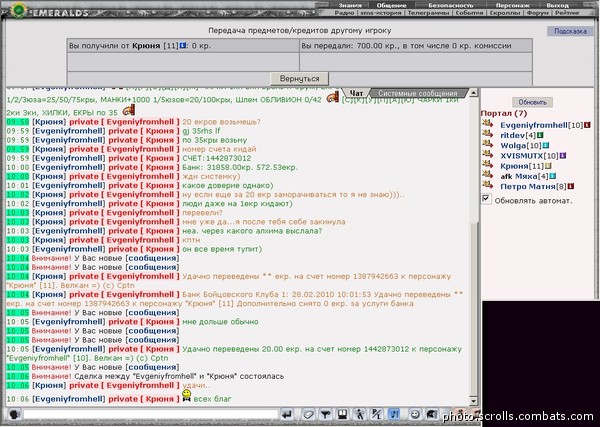The width and height of the screenshot is (600, 427).
Task: Click account number text СЧЕТ:1442873012
Action: point(217,158)
